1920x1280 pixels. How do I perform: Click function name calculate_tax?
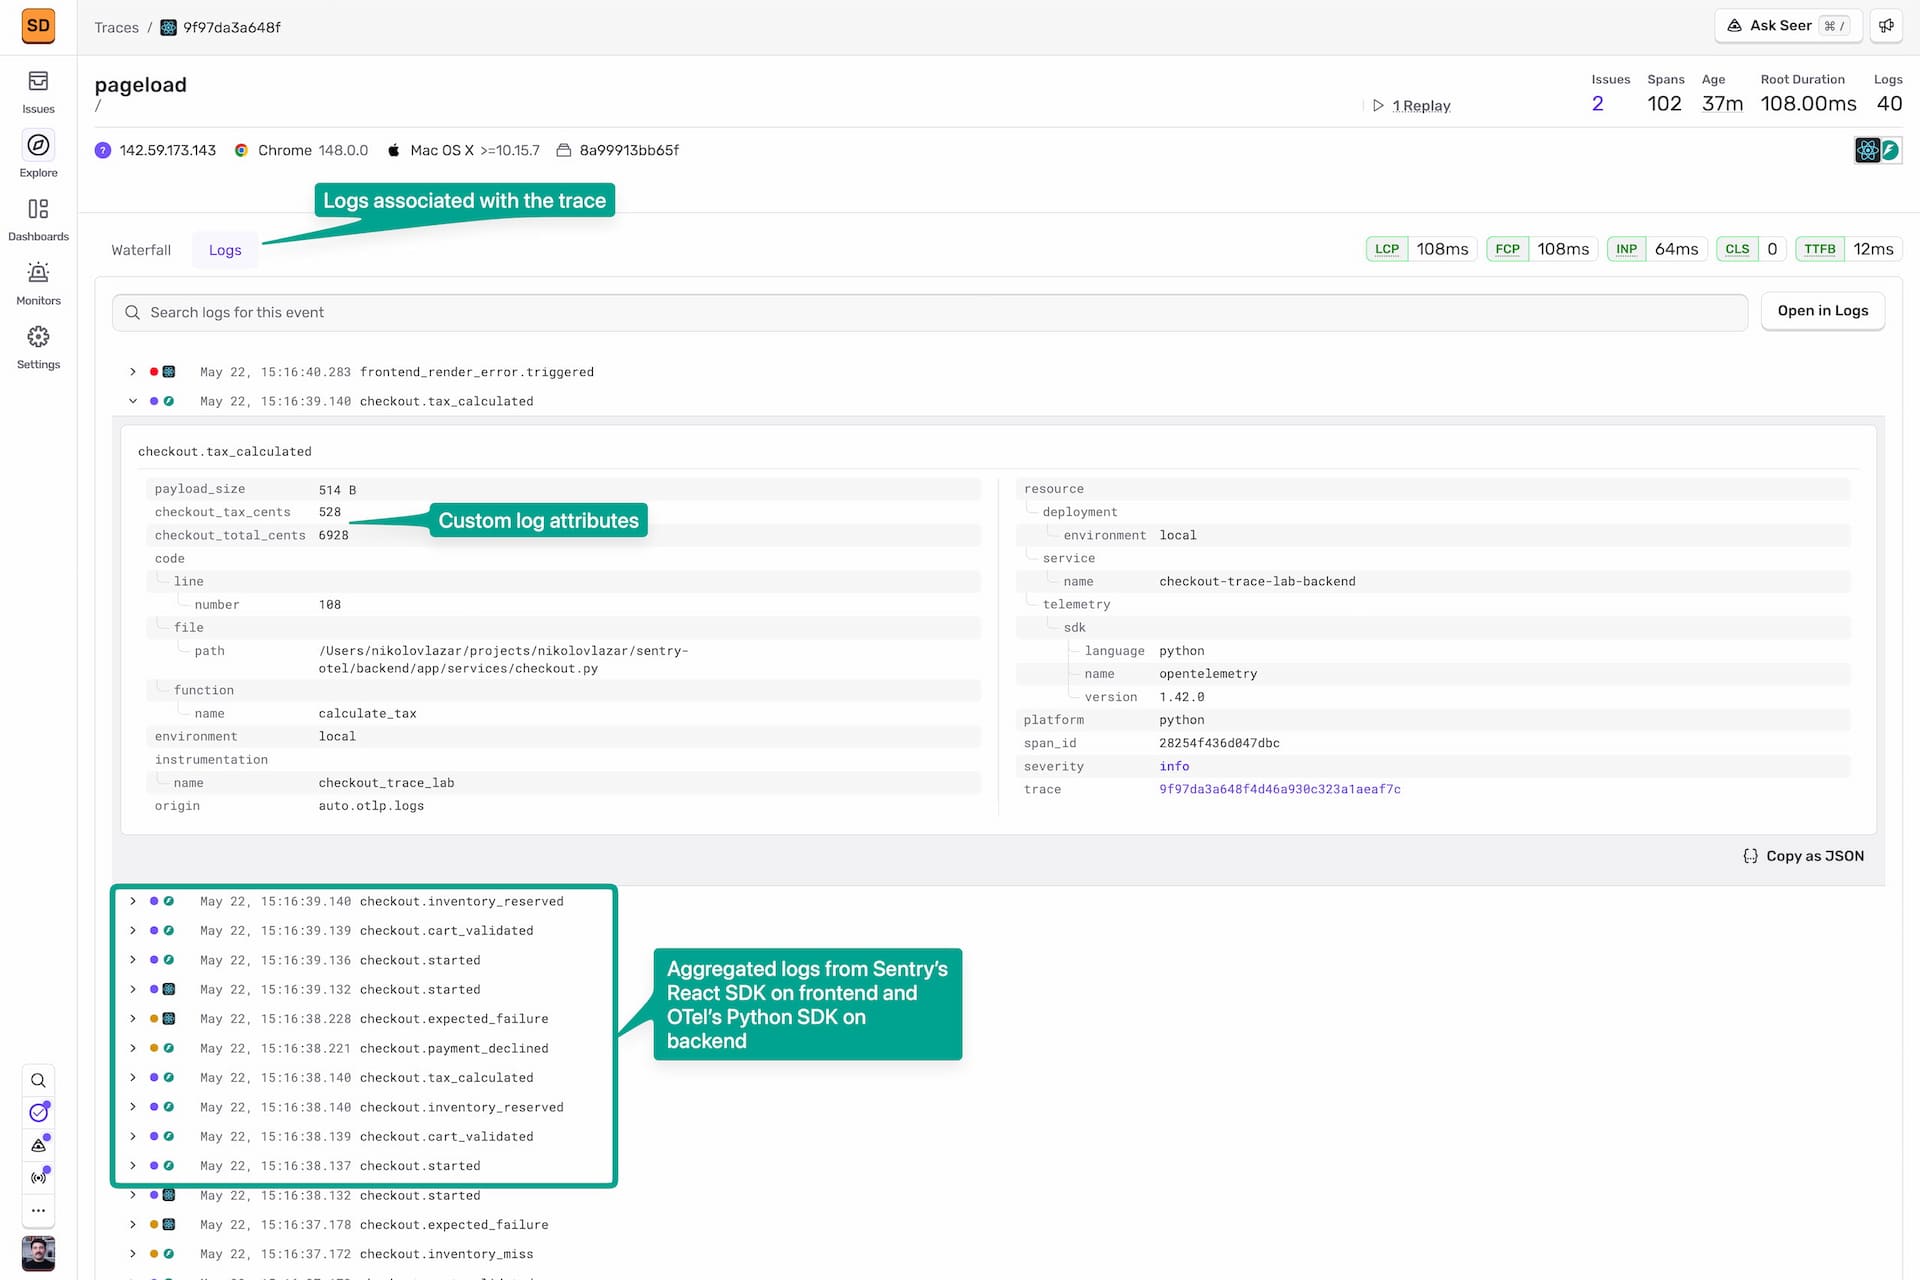pyautogui.click(x=367, y=713)
